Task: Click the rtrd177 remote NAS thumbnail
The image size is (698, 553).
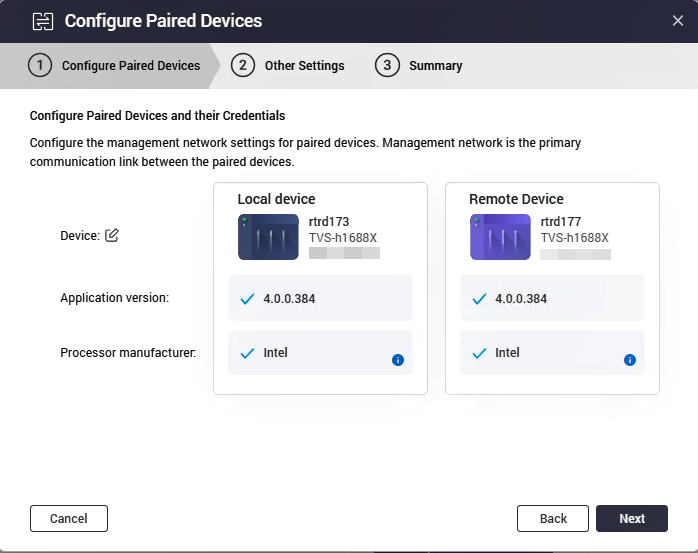Action: pyautogui.click(x=500, y=237)
